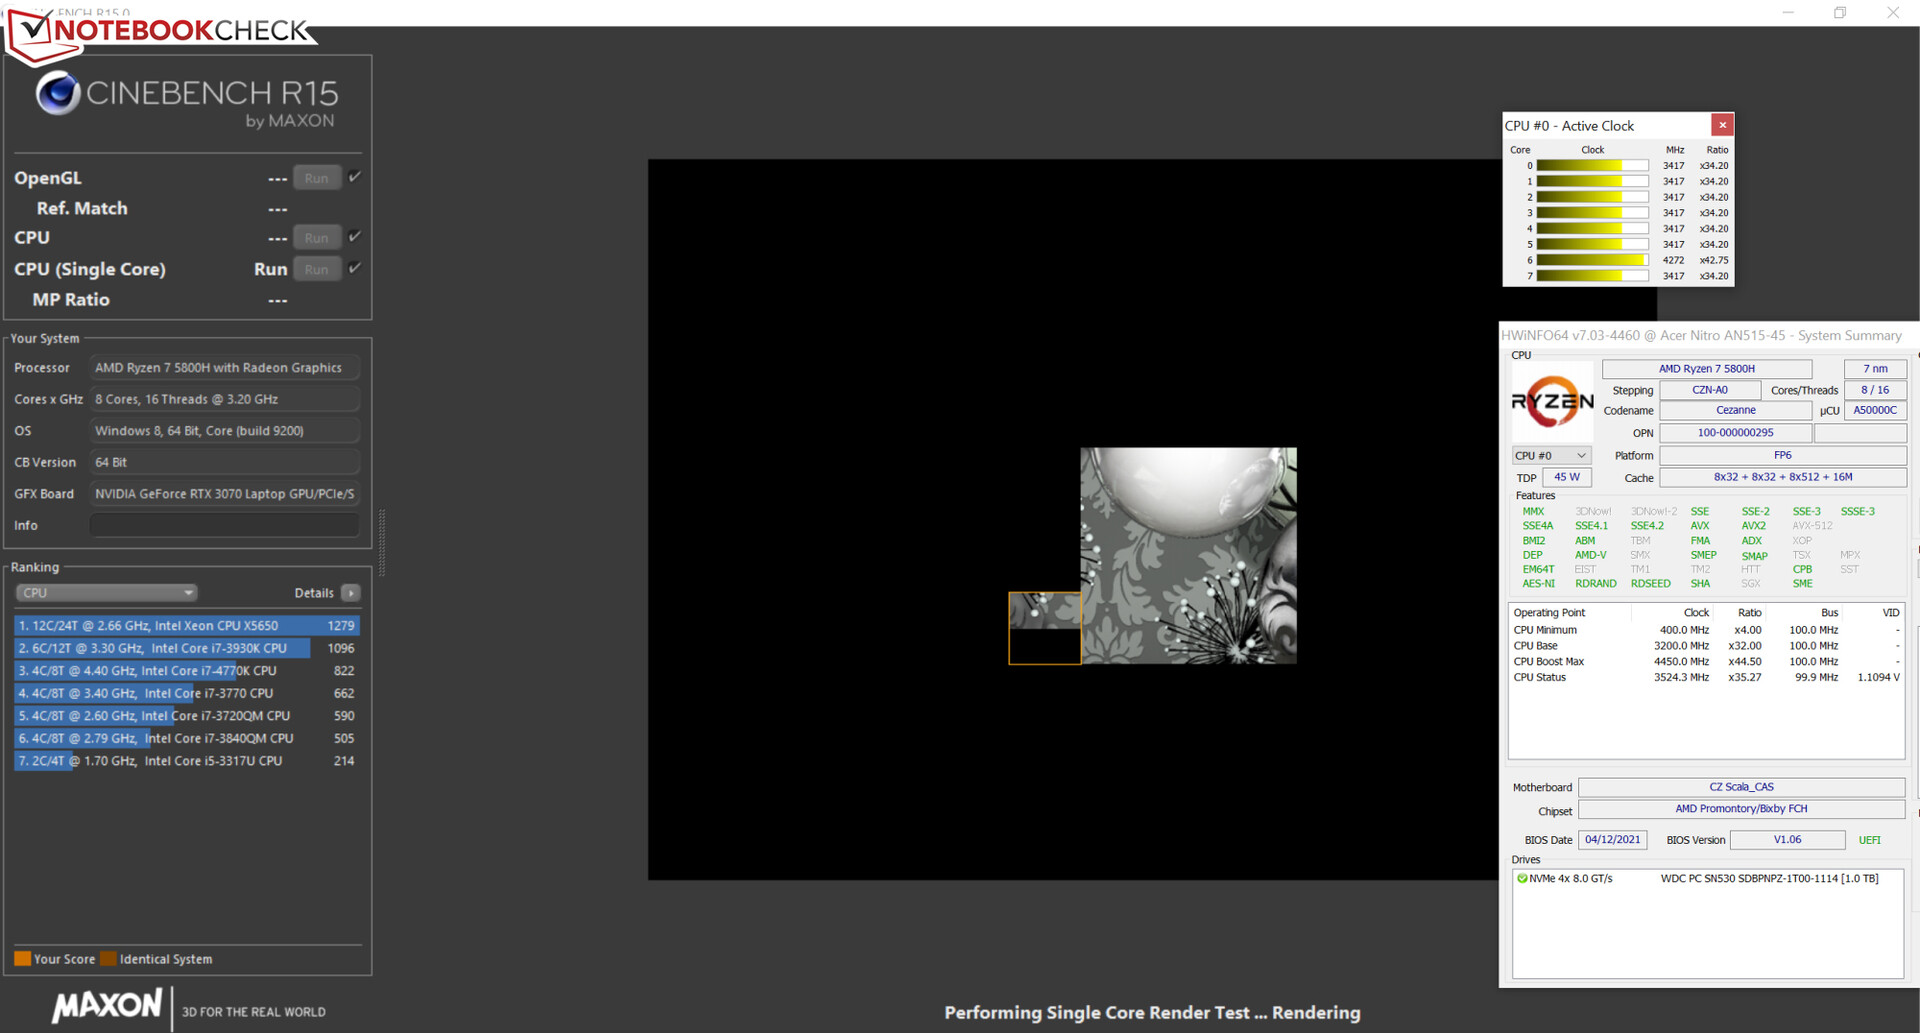Click the Cores/Threads 8 / 16 value

pyautogui.click(x=1875, y=391)
